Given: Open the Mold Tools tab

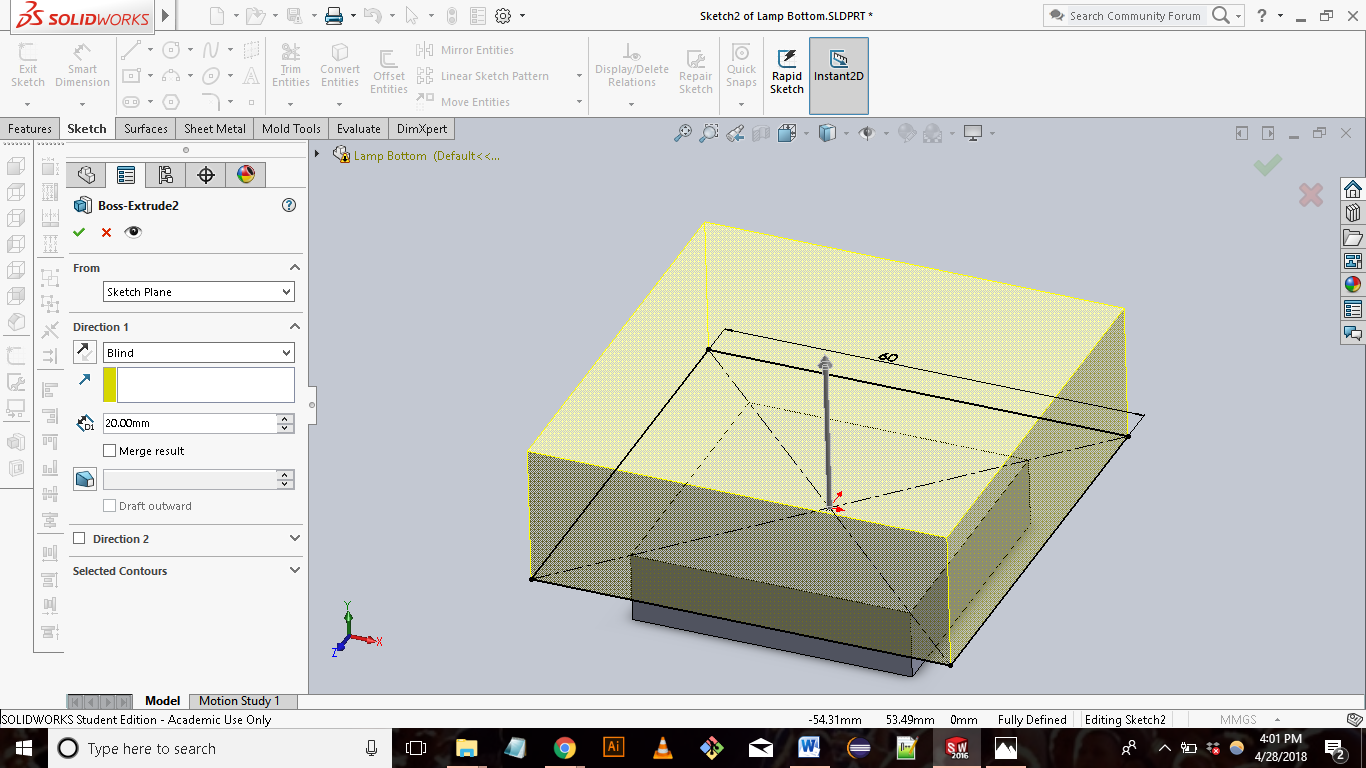Looking at the screenshot, I should point(291,129).
